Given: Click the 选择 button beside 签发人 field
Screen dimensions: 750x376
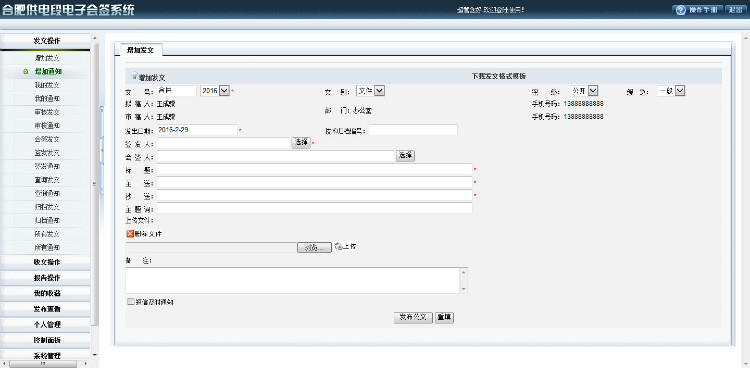Looking at the screenshot, I should (x=301, y=143).
